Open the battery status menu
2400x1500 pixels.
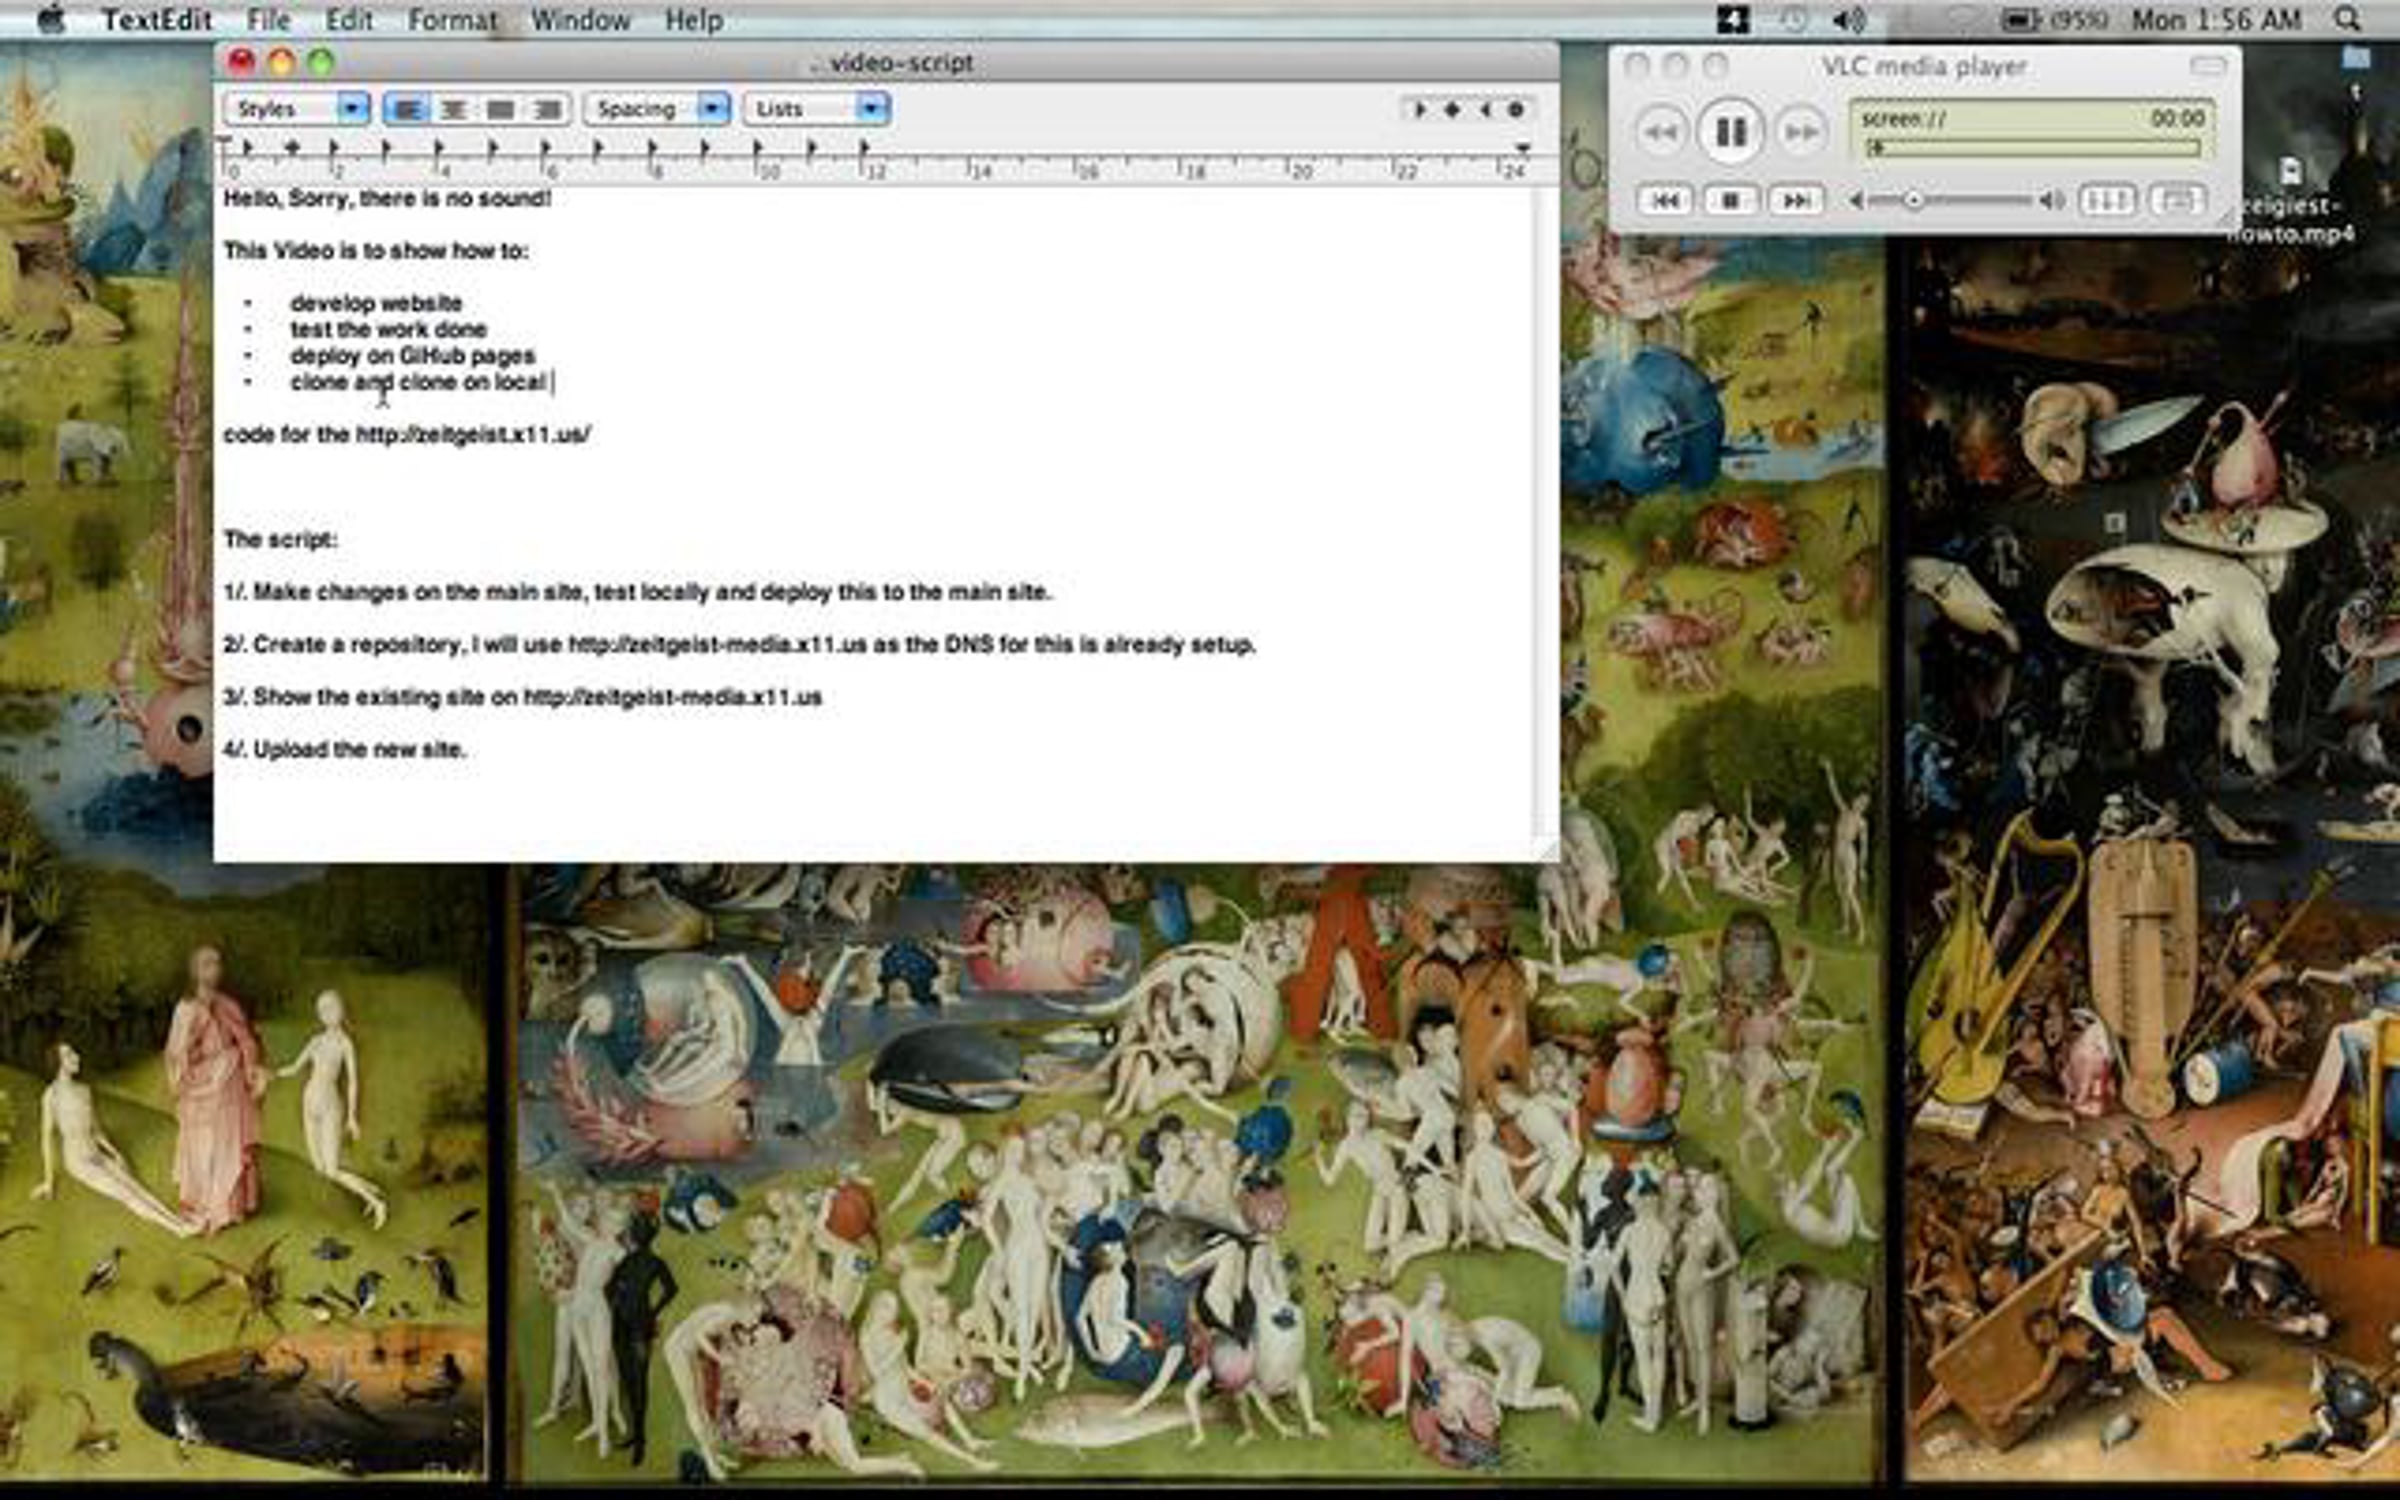(2056, 20)
